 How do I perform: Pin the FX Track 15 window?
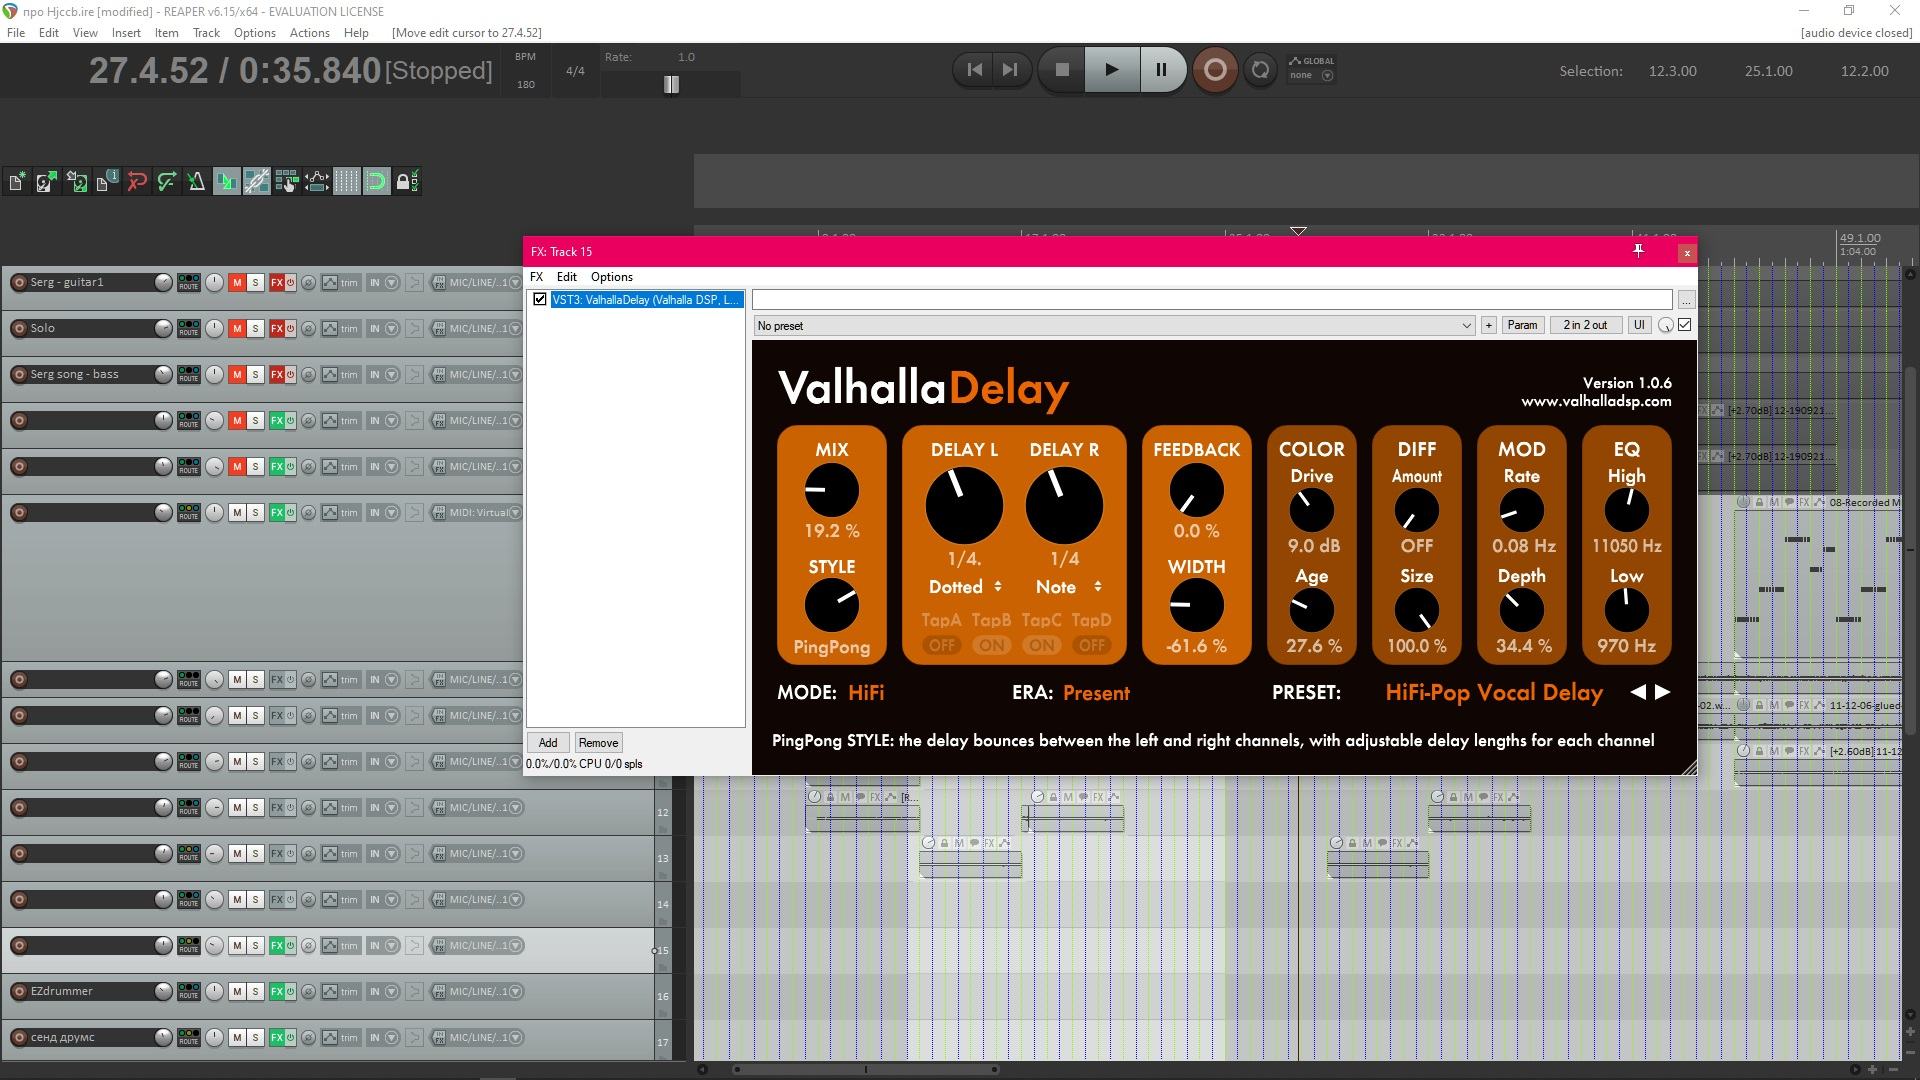1638,251
